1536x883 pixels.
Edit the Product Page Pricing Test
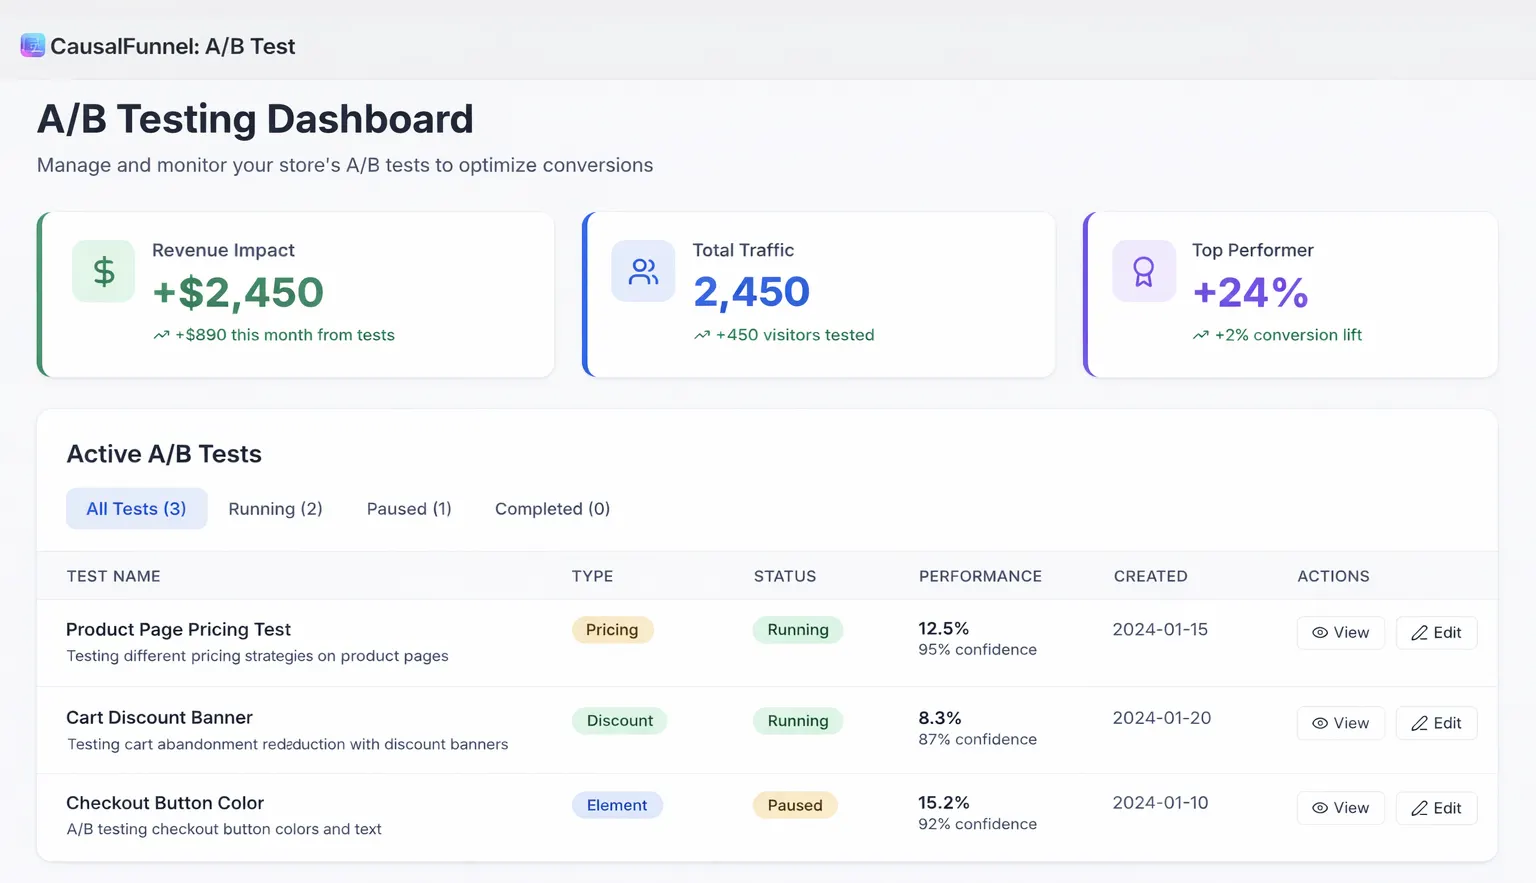1436,633
